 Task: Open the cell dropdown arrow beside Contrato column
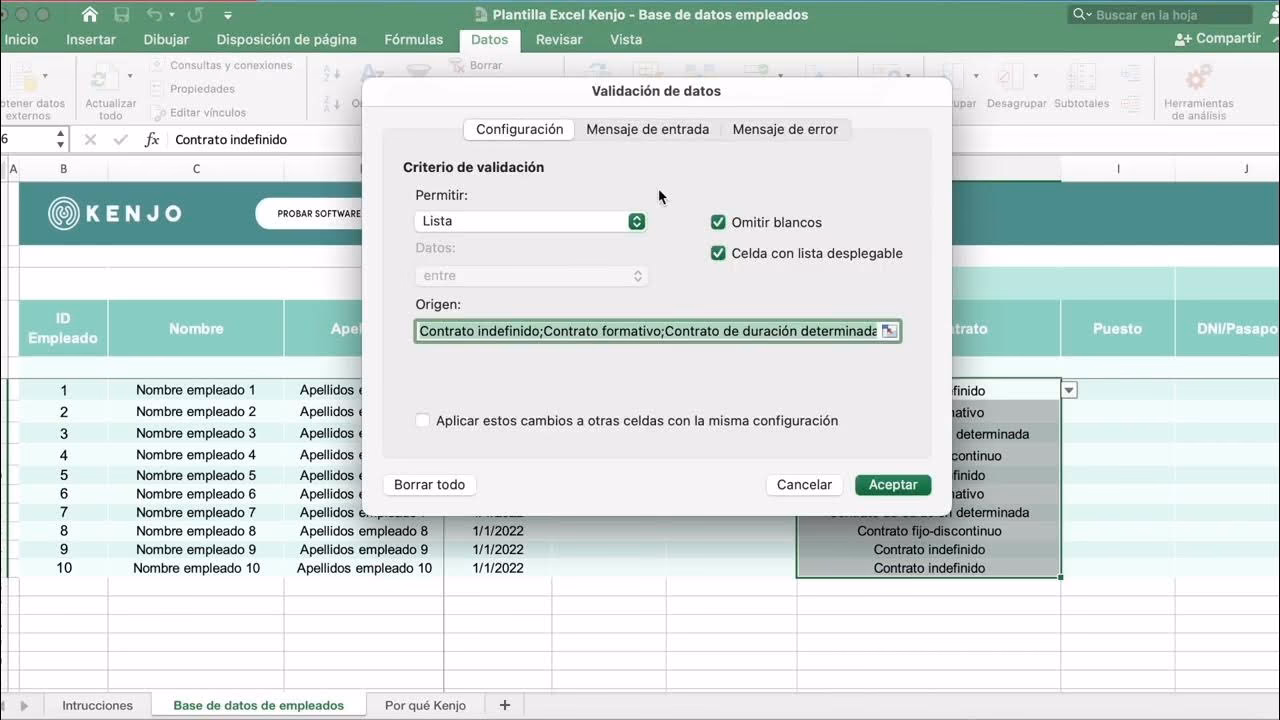1069,390
